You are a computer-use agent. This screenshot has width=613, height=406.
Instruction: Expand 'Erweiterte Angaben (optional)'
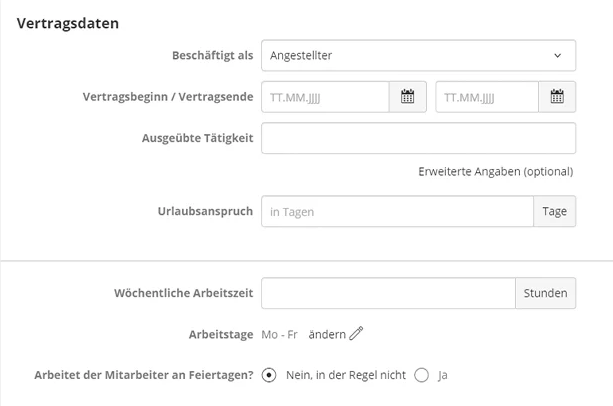point(495,171)
